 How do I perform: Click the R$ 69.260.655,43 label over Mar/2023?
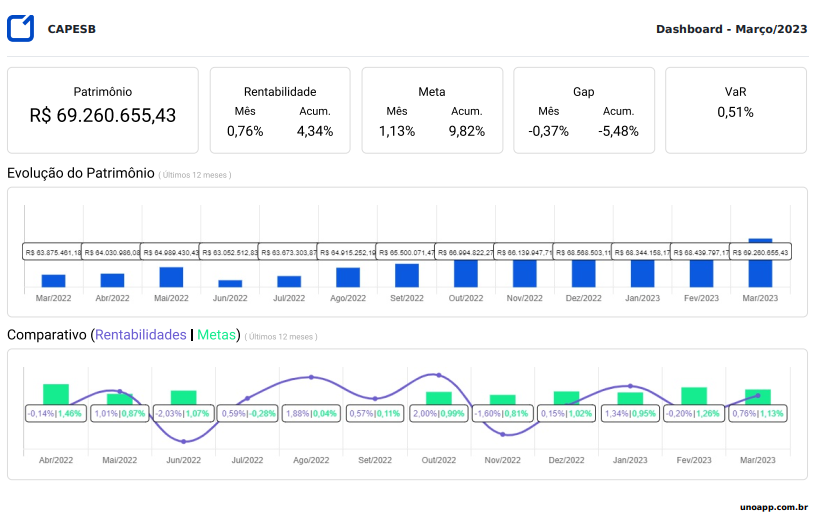(x=760, y=253)
